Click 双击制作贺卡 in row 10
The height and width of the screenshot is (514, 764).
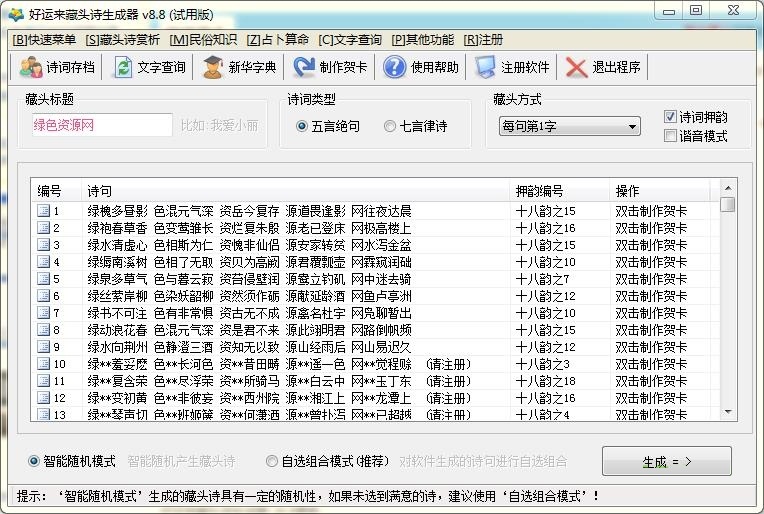pyautogui.click(x=651, y=364)
